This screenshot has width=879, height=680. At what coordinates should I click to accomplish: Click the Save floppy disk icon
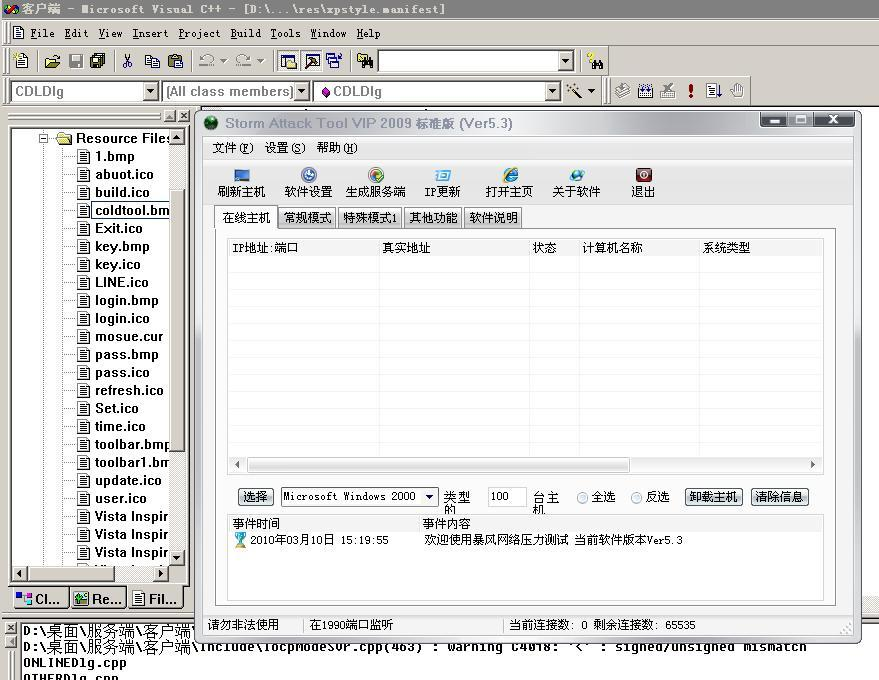(x=76, y=61)
